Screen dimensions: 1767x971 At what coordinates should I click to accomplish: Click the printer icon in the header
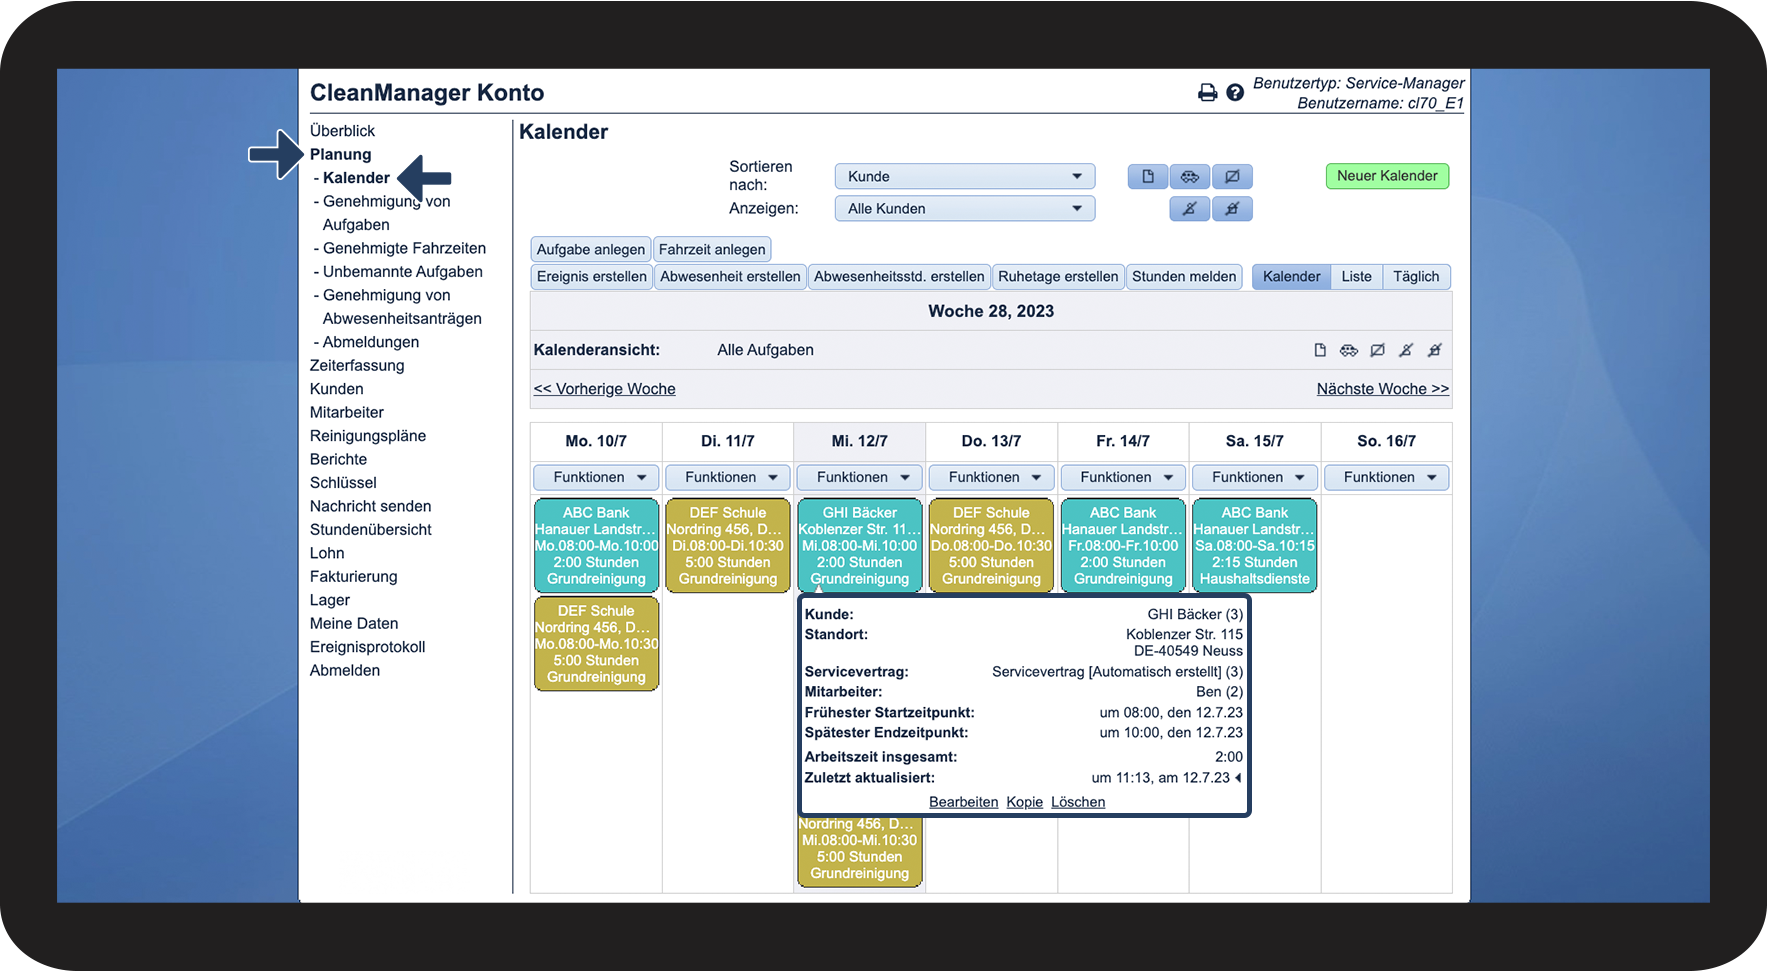pos(1207,93)
